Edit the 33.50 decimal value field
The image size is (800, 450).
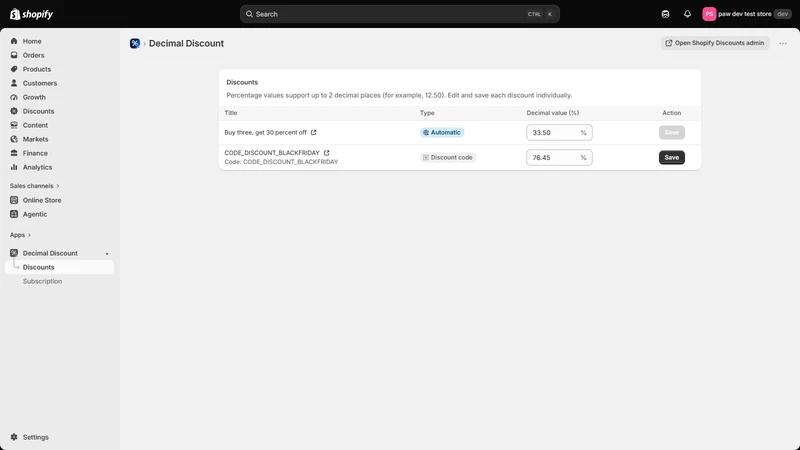(559, 132)
